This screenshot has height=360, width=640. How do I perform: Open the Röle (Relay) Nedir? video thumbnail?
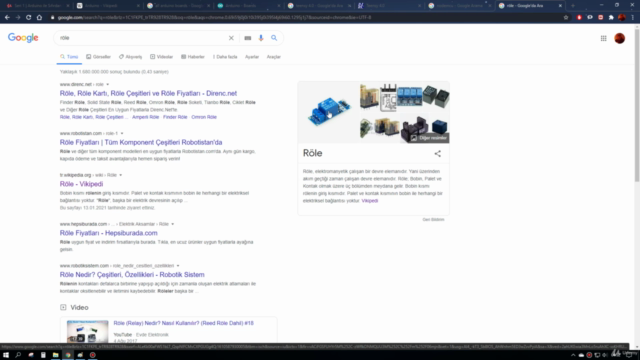(x=88, y=331)
